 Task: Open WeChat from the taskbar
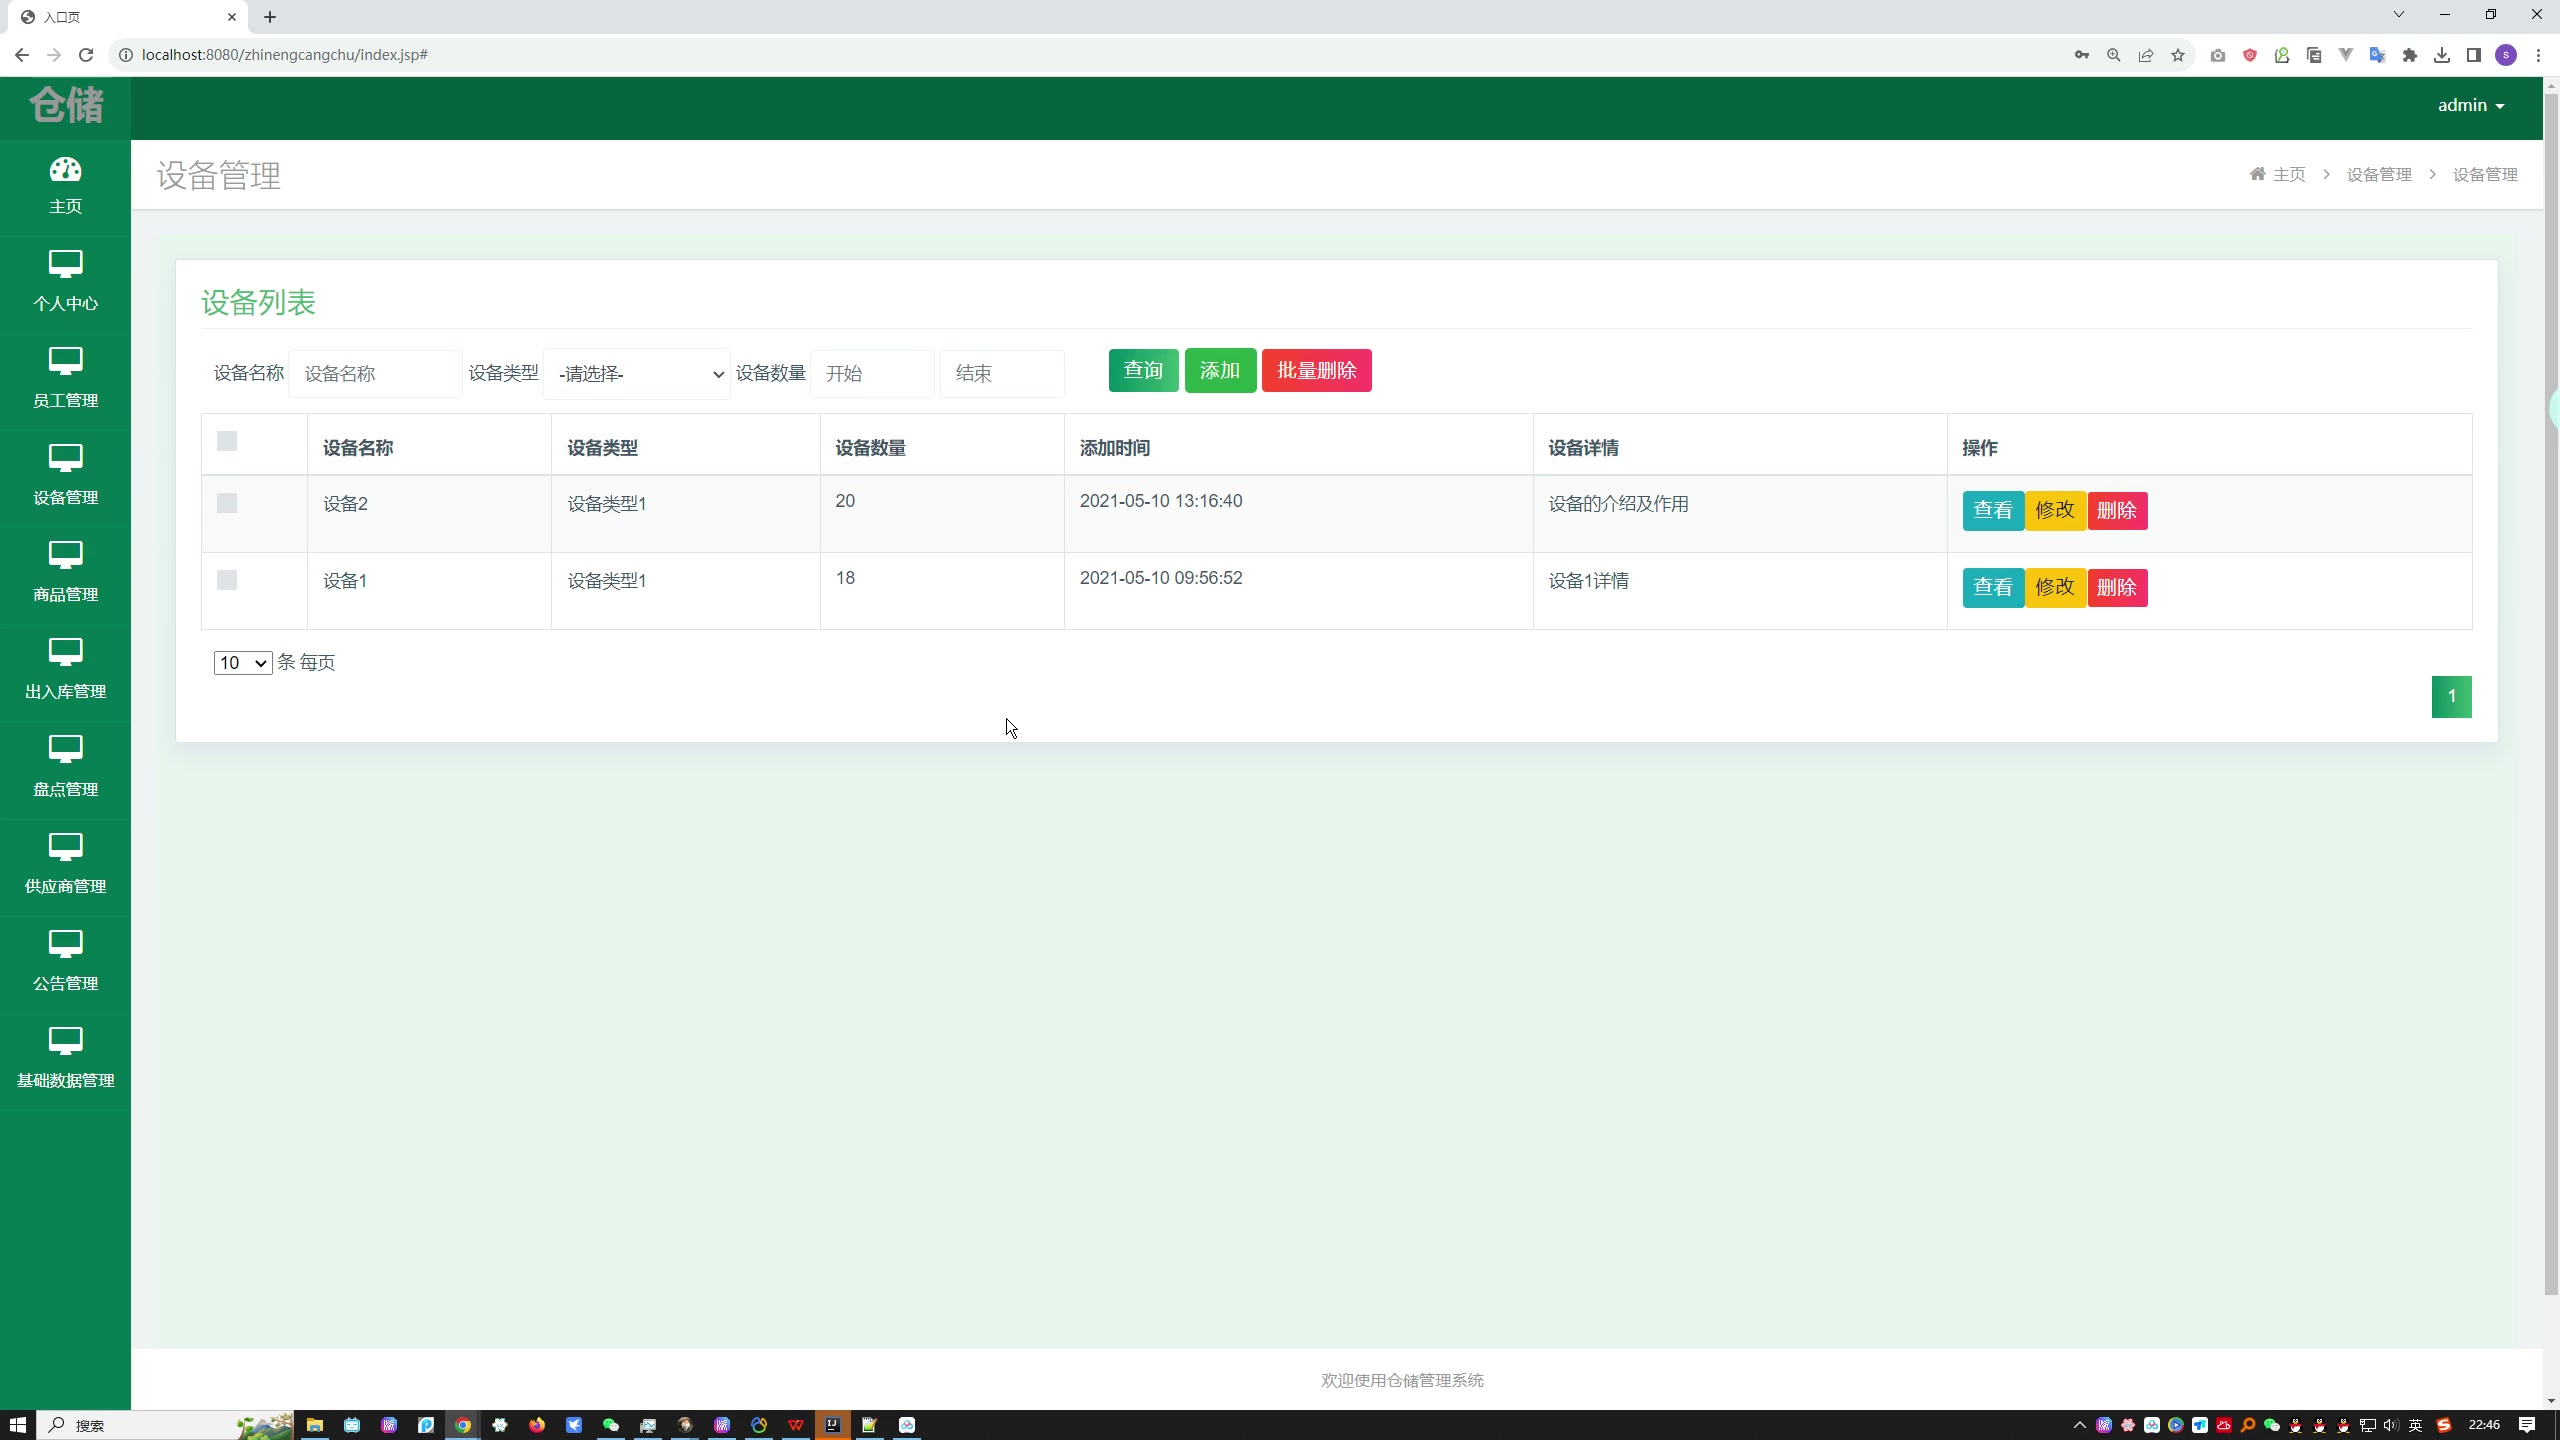[x=611, y=1425]
